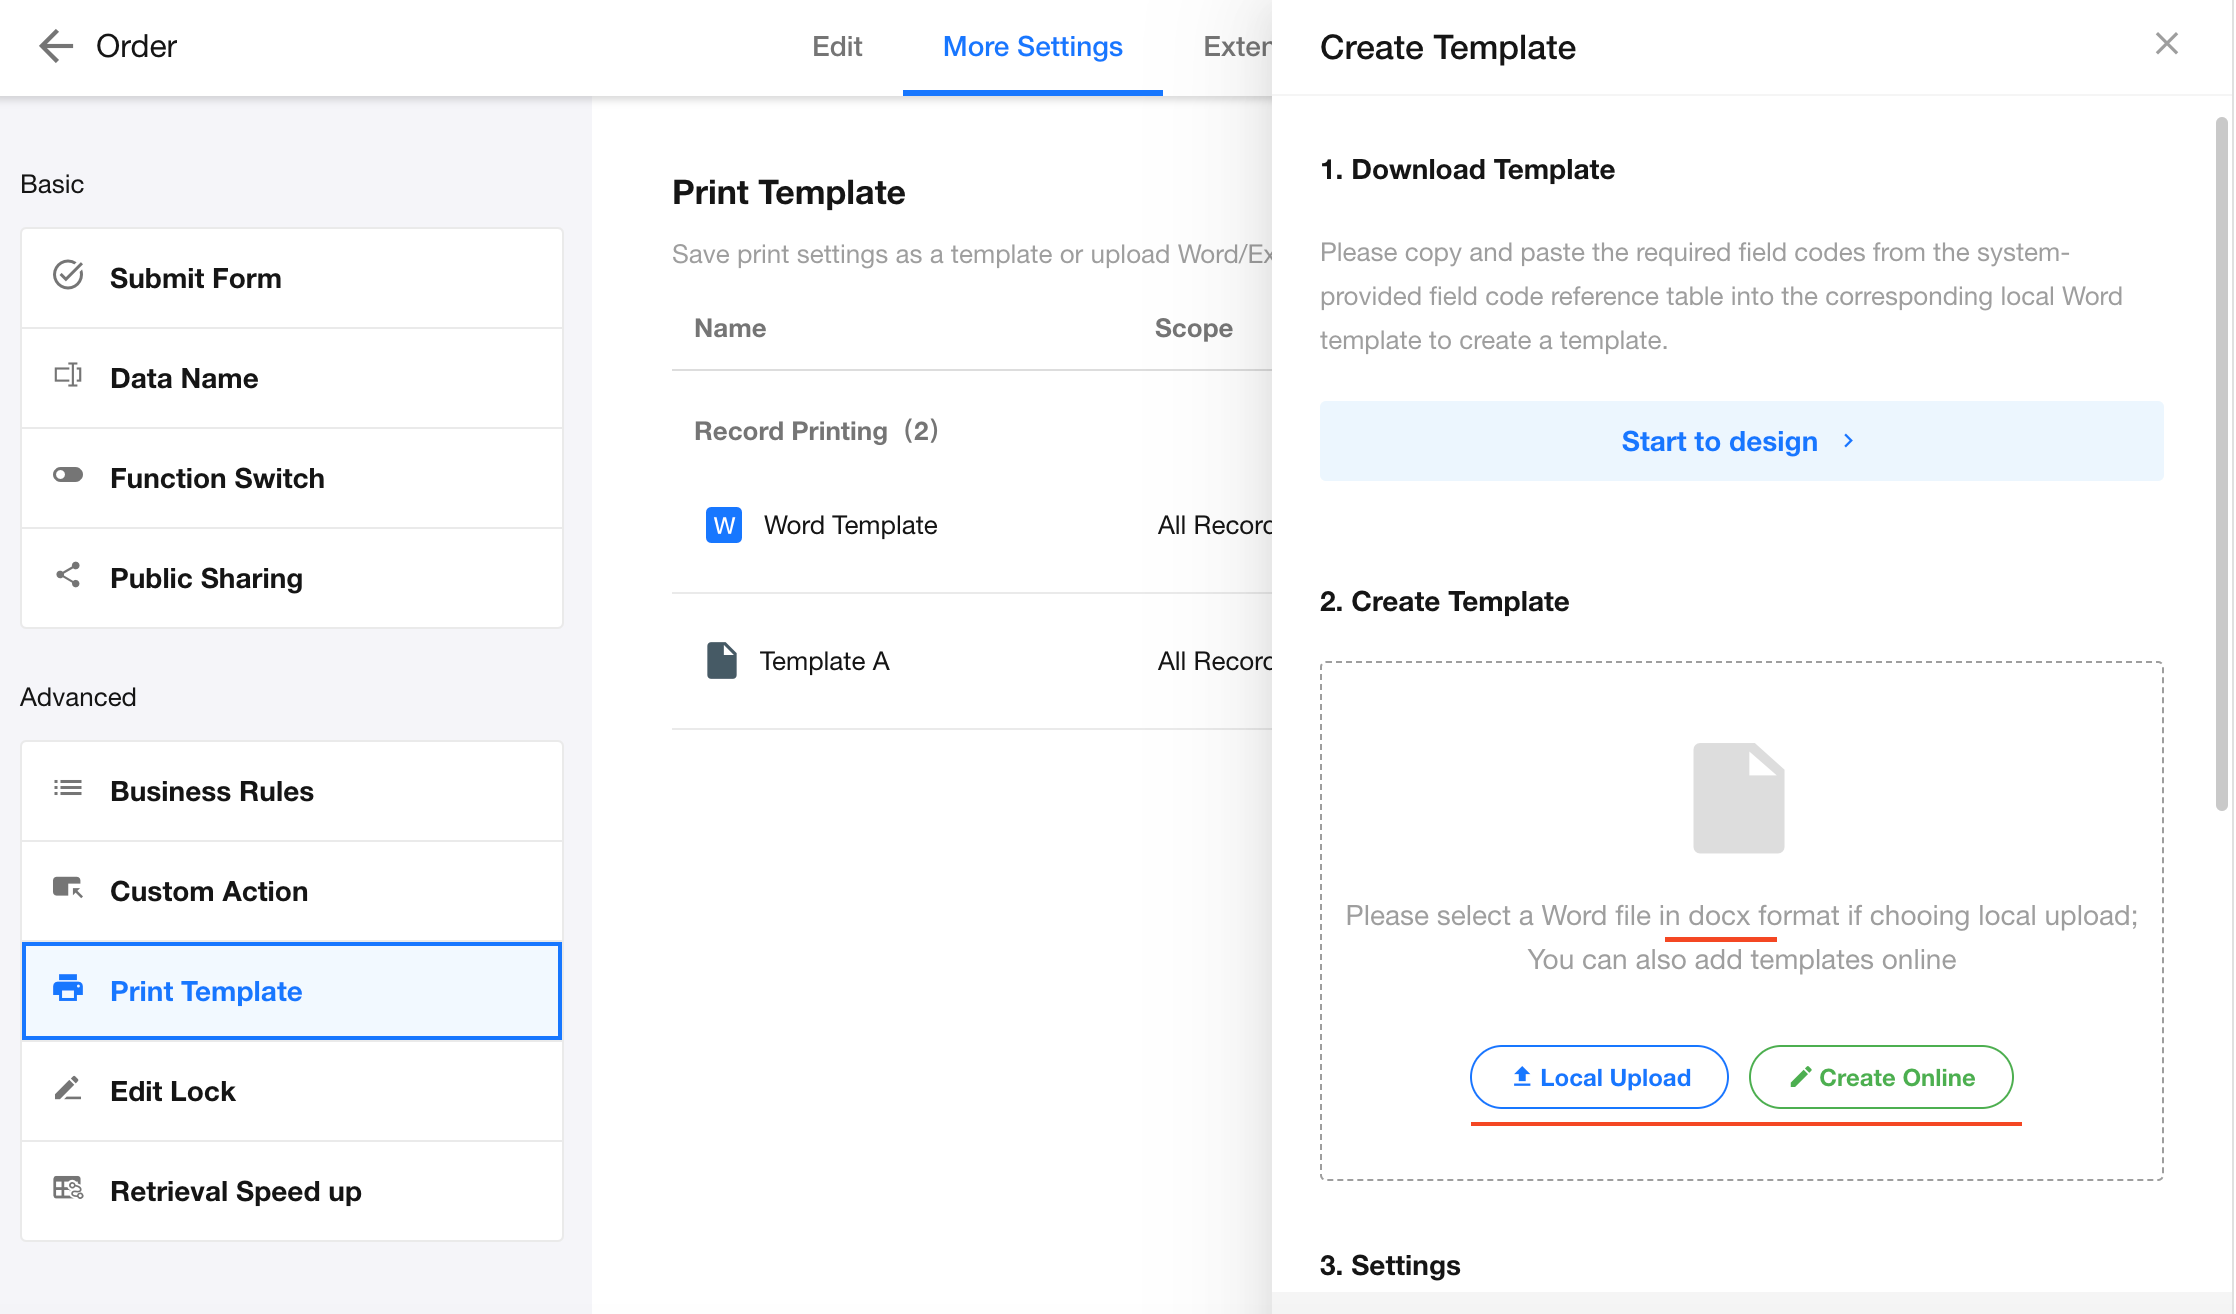
Task: Click the Edit Lock pencil icon
Action: coord(68,1088)
